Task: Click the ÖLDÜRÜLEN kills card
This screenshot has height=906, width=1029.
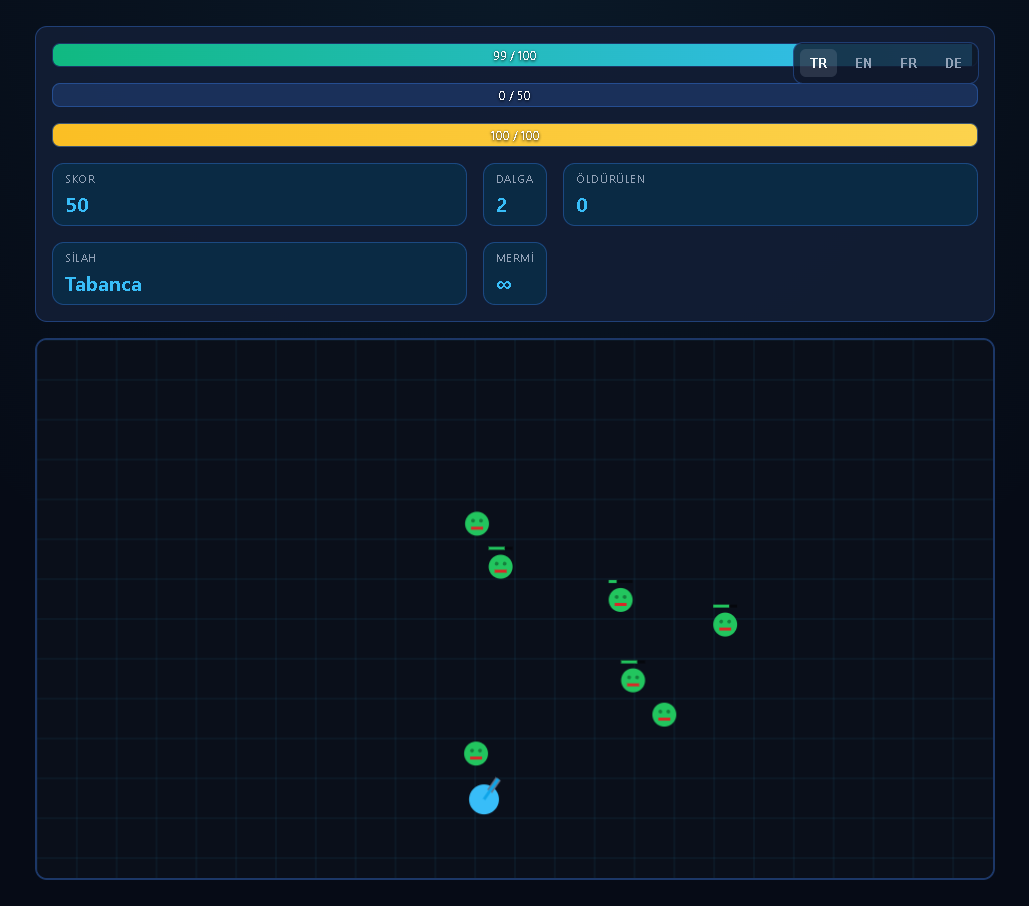Action: pyautogui.click(x=770, y=194)
